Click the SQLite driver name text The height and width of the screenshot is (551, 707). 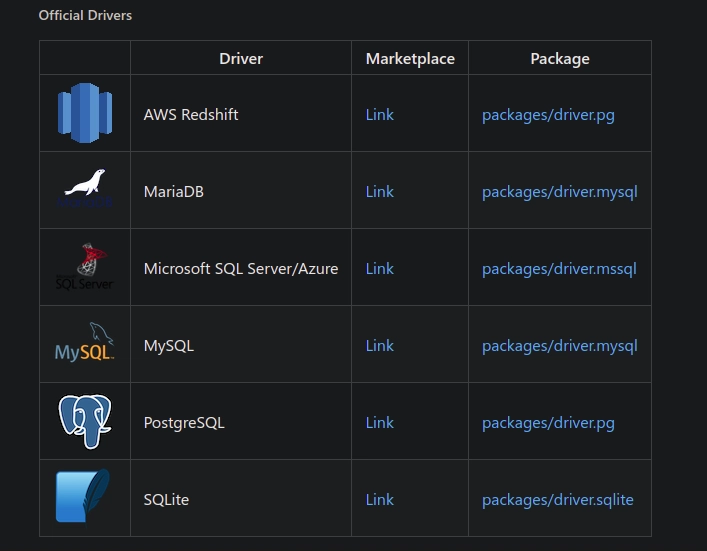click(x=166, y=500)
